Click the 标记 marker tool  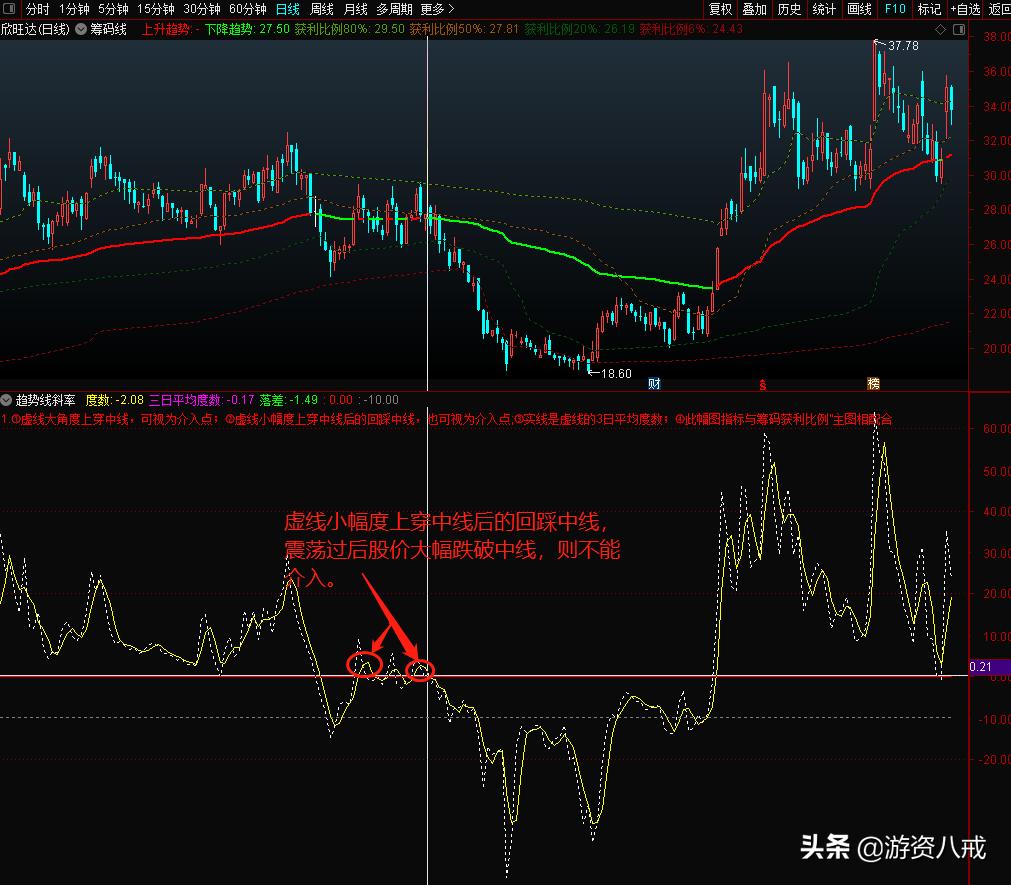pos(928,9)
